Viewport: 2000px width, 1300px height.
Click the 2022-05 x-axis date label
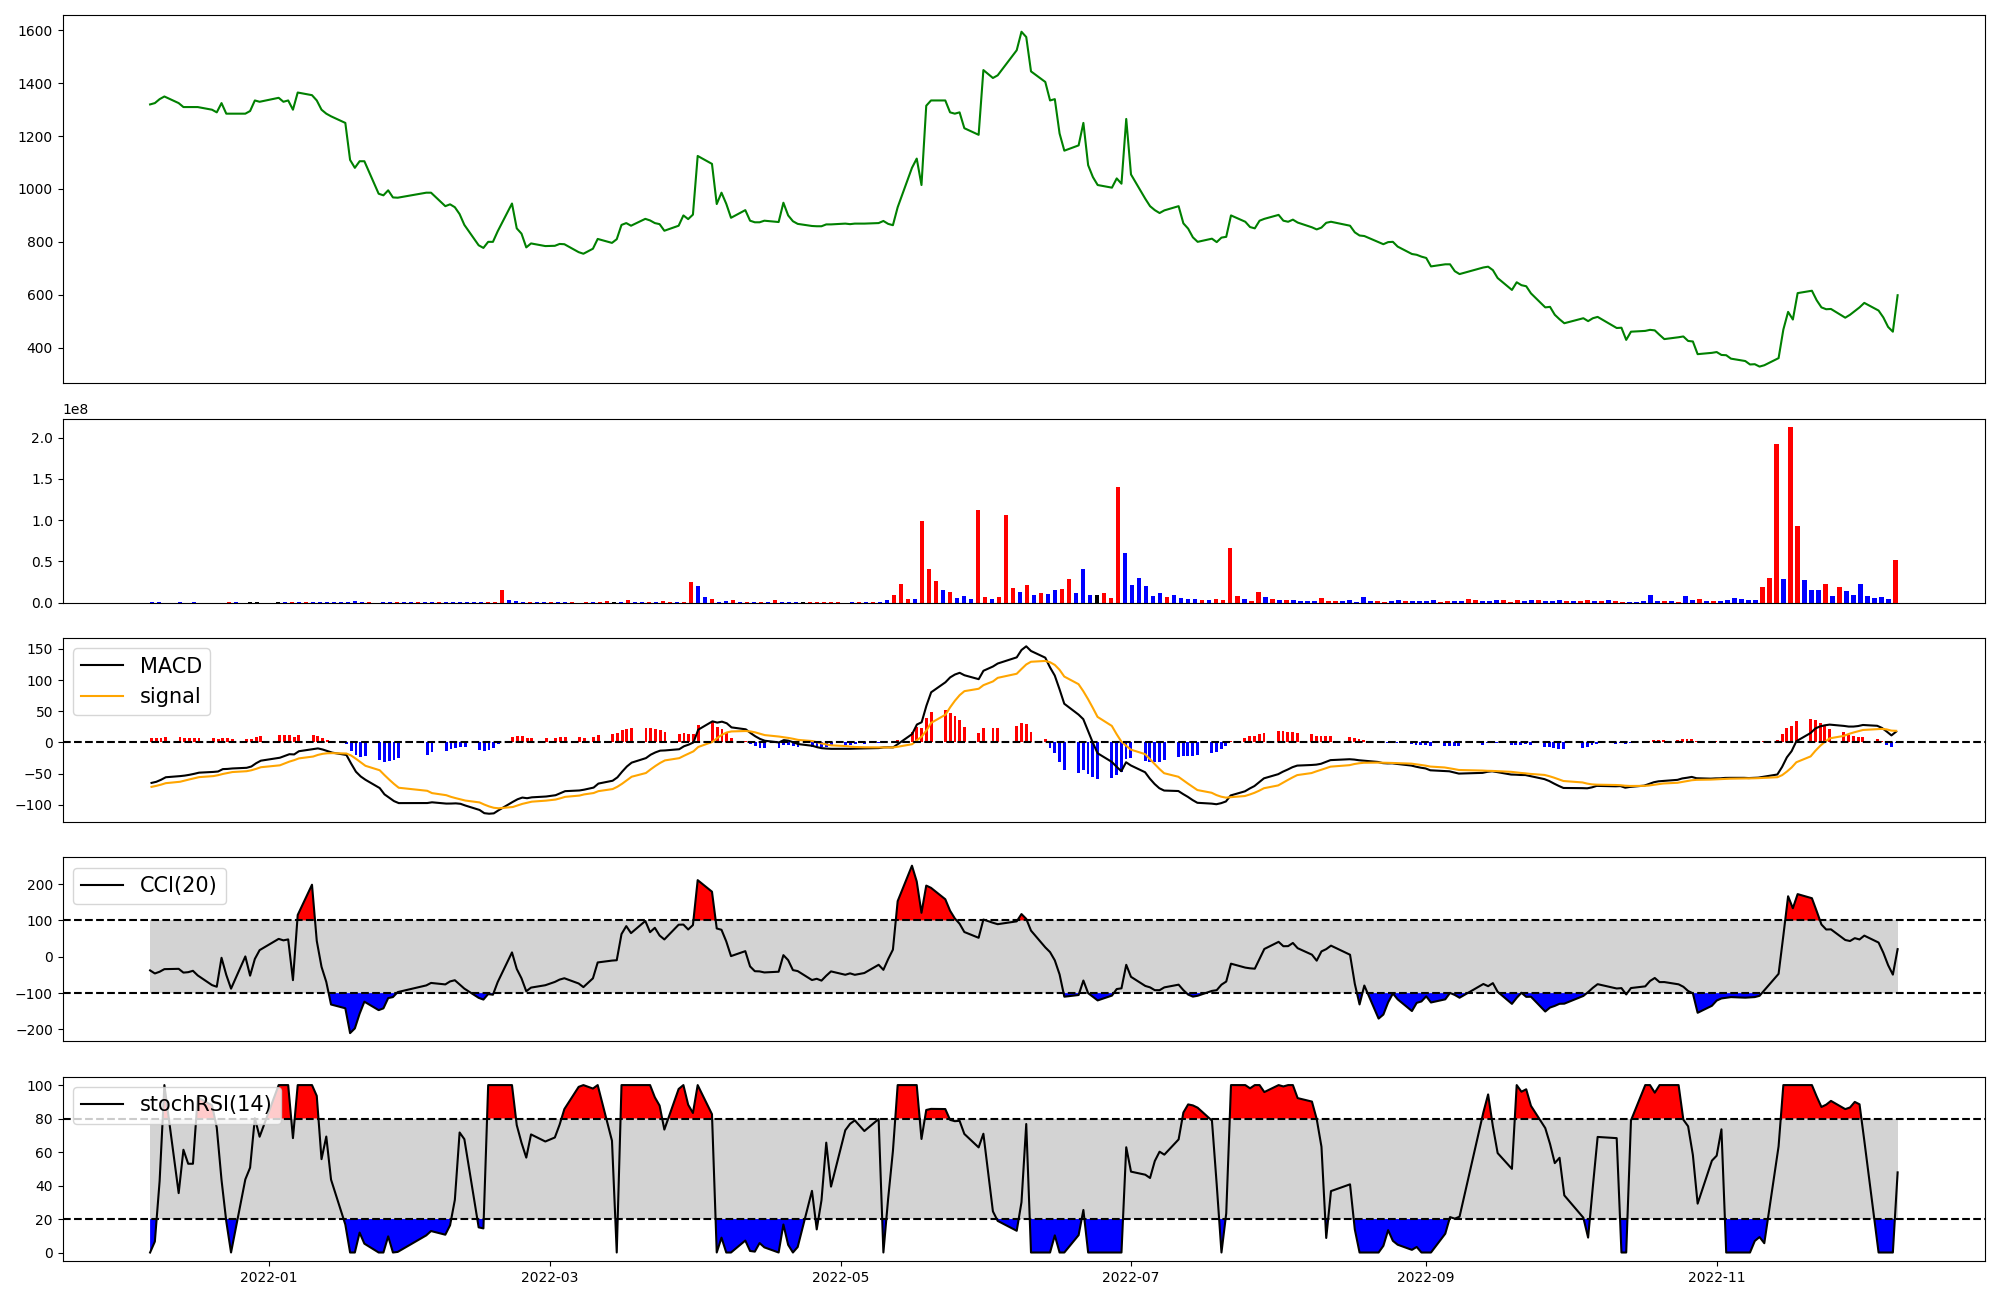tap(840, 1277)
